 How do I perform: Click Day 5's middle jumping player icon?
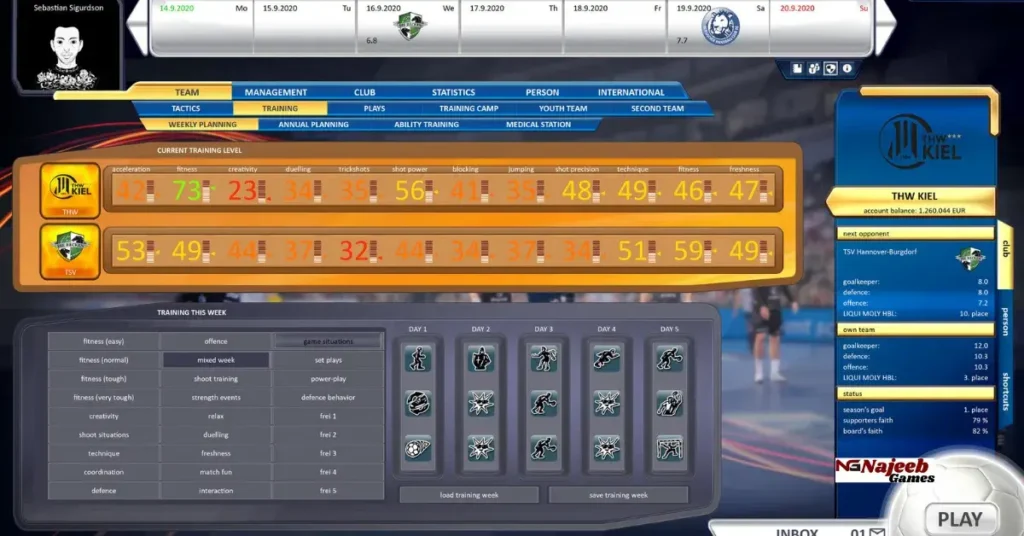click(x=669, y=403)
